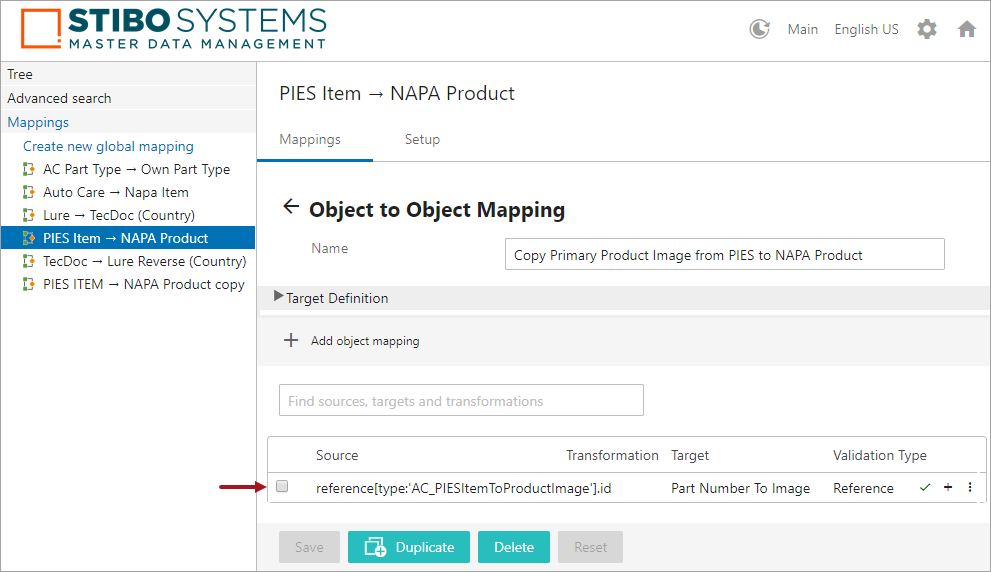Viewport: 991px width, 572px height.
Task: Click mapping icon beside AC Part Type
Action: tap(28, 169)
